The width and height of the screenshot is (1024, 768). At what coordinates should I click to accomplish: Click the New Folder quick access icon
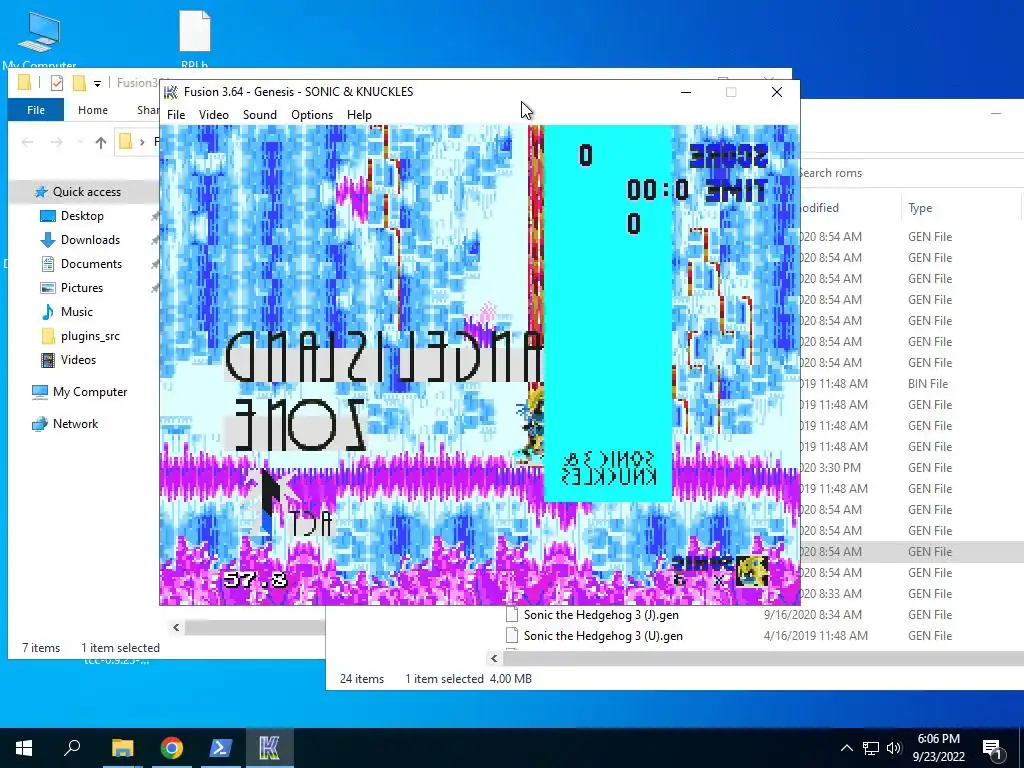[x=79, y=83]
